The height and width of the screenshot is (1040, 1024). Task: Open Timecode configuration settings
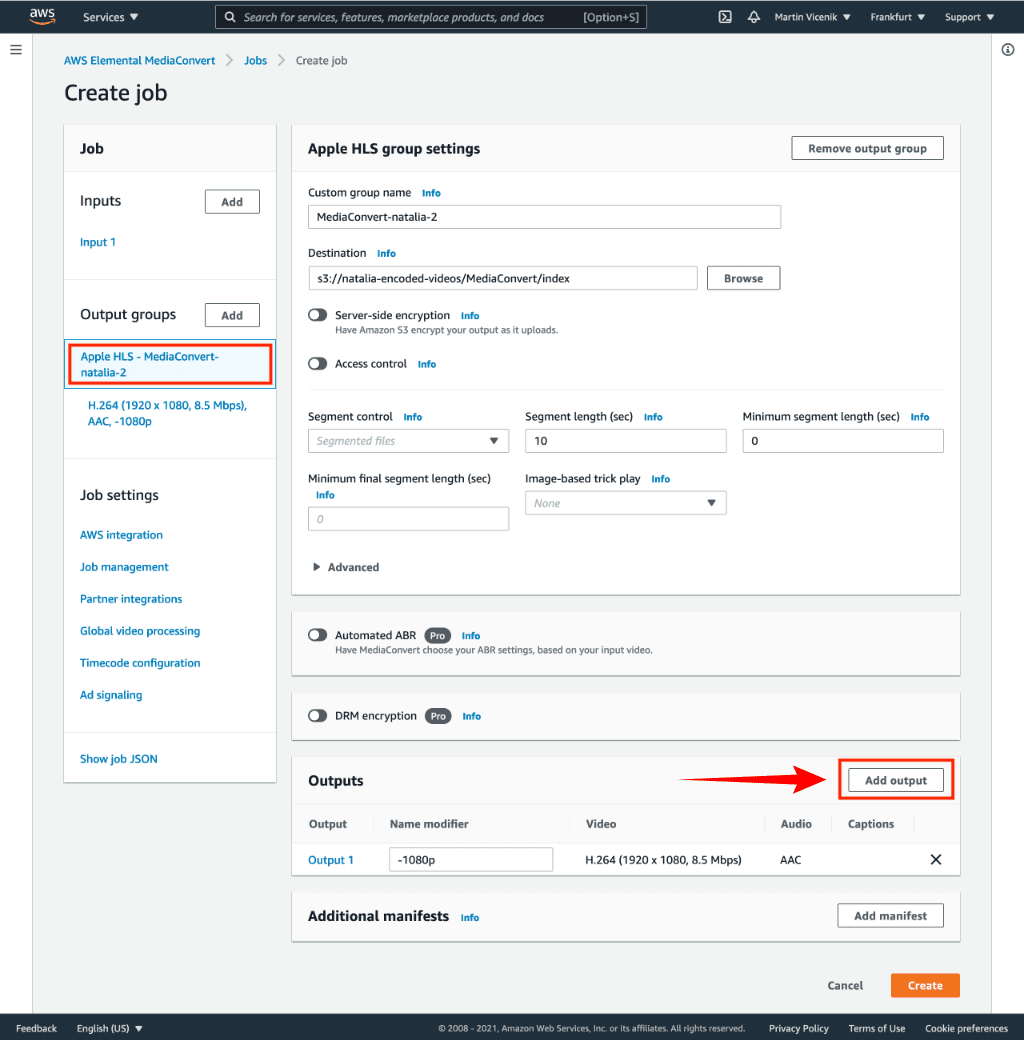(140, 663)
